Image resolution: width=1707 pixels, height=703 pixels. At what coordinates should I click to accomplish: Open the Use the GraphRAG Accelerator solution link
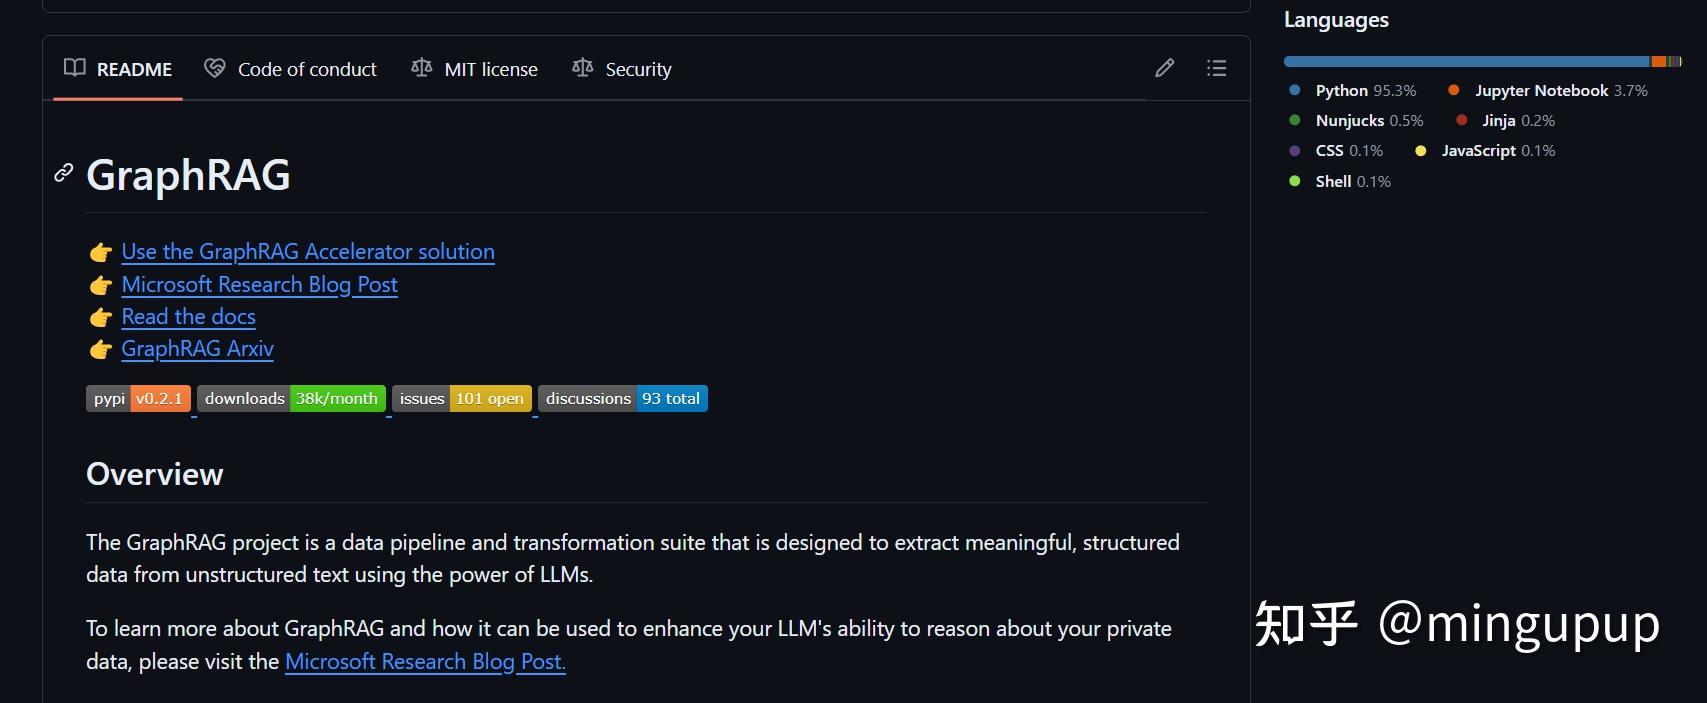307,251
